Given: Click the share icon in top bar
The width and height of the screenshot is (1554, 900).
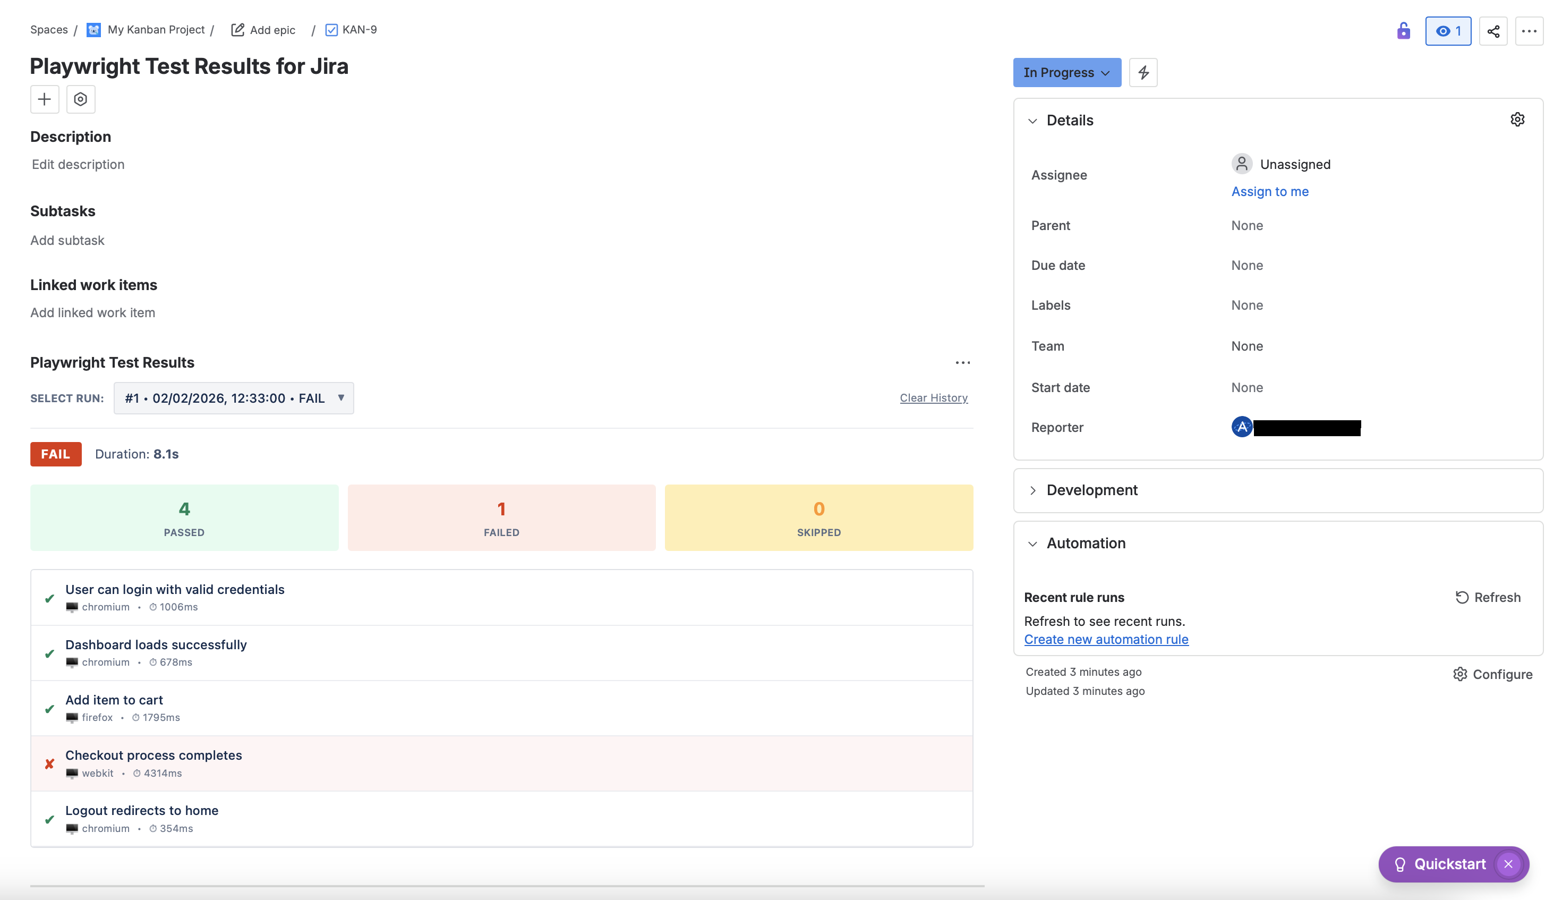Looking at the screenshot, I should [1493, 31].
